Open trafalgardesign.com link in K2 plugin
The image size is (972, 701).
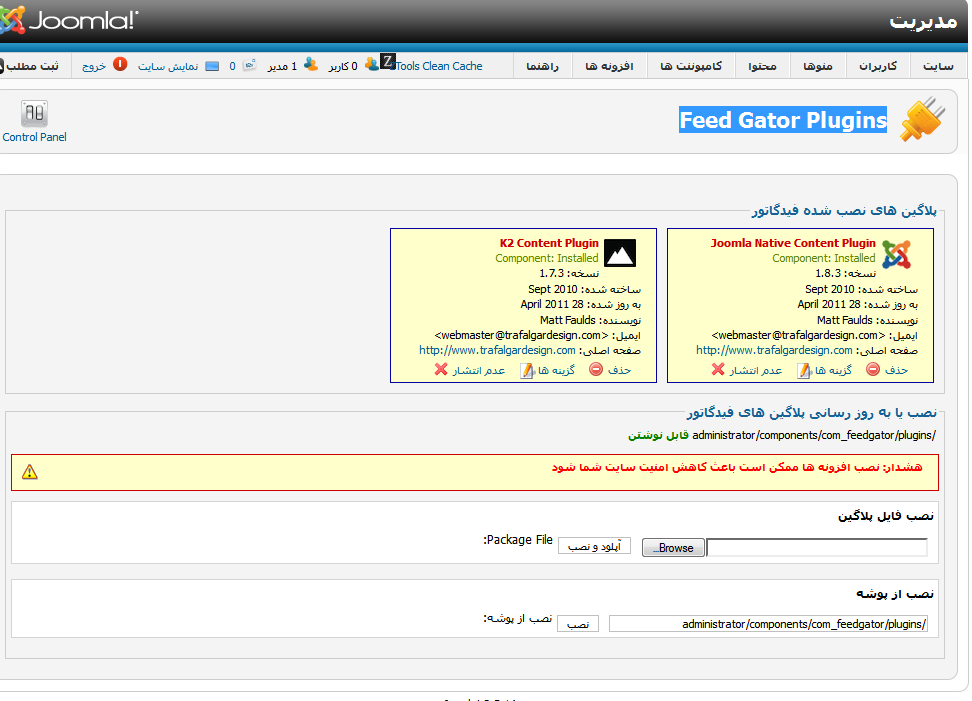(497, 350)
